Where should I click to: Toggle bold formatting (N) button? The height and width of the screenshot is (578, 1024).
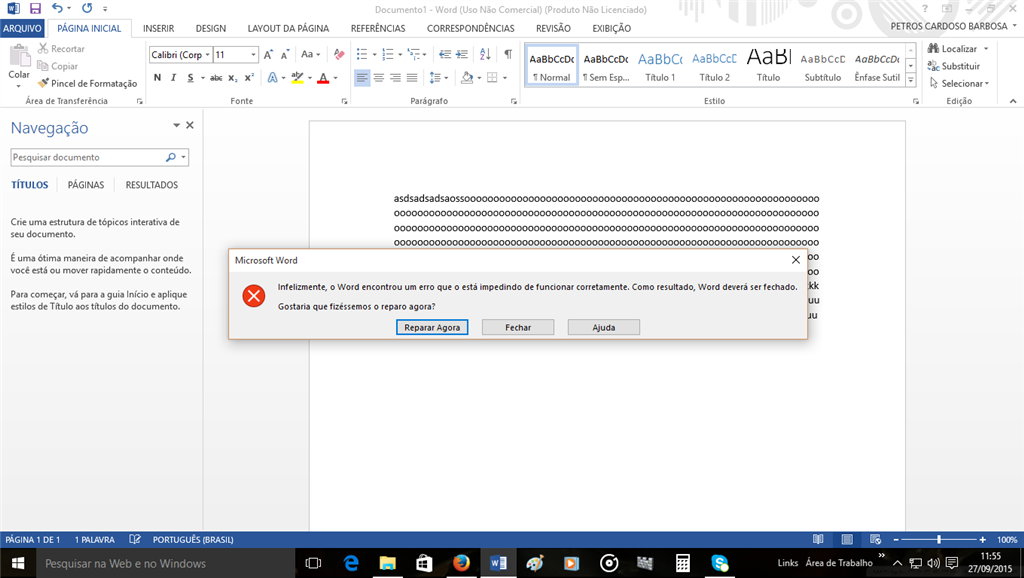click(x=157, y=78)
